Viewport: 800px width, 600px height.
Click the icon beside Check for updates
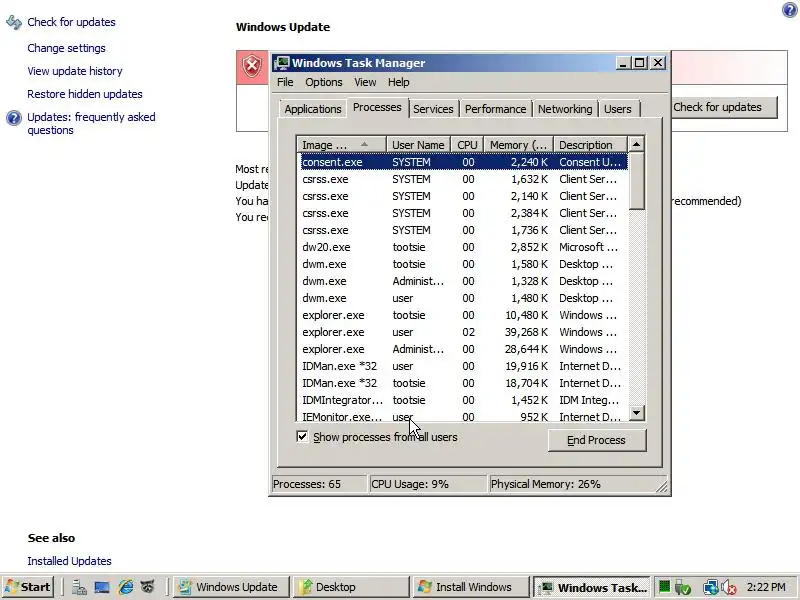click(x=14, y=22)
